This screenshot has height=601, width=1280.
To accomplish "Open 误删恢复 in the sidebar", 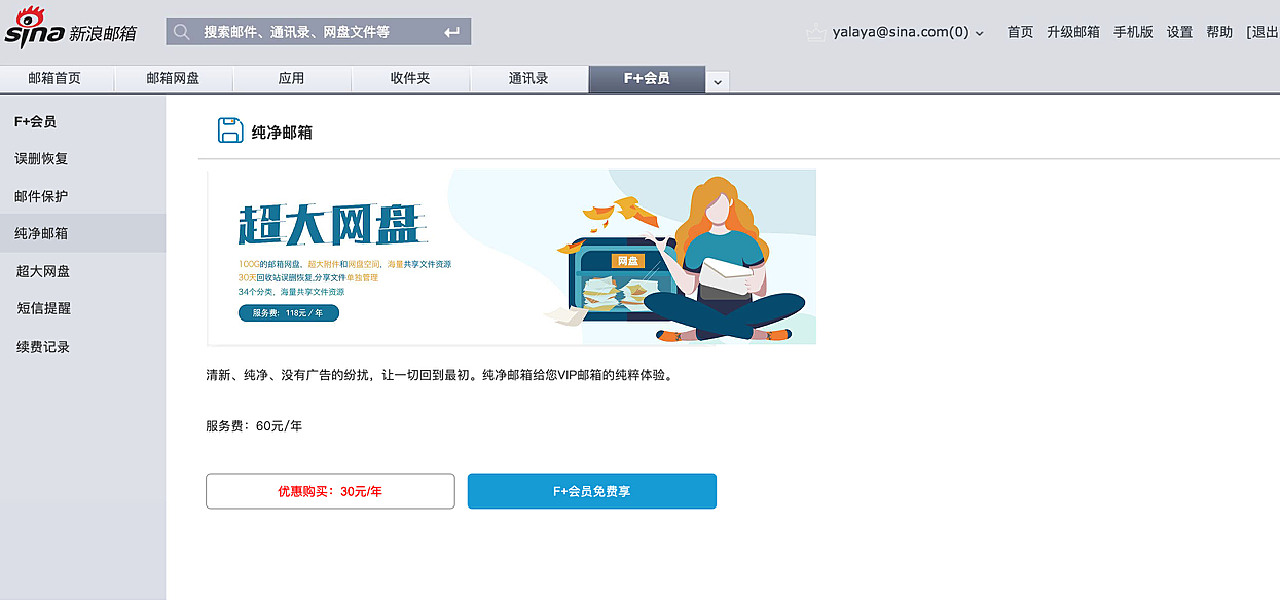I will [x=41, y=158].
